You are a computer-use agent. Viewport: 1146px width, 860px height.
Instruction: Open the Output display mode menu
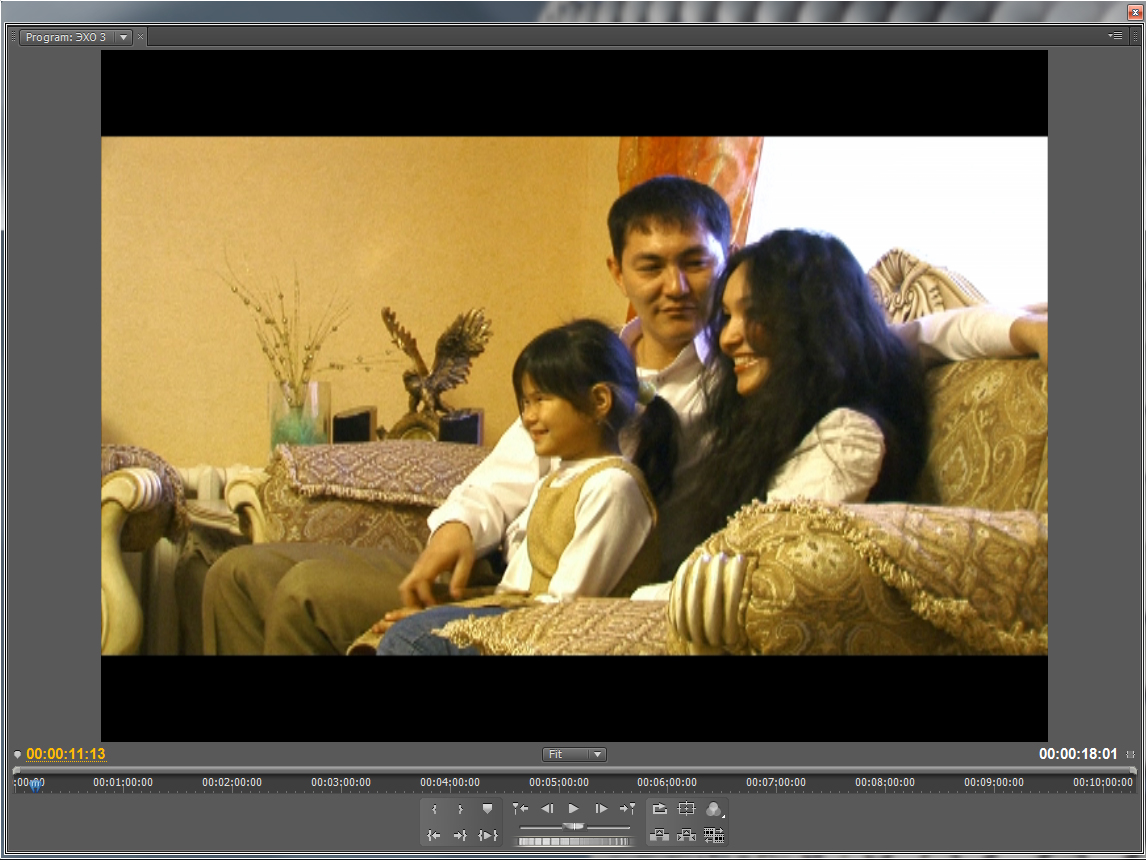[x=714, y=809]
